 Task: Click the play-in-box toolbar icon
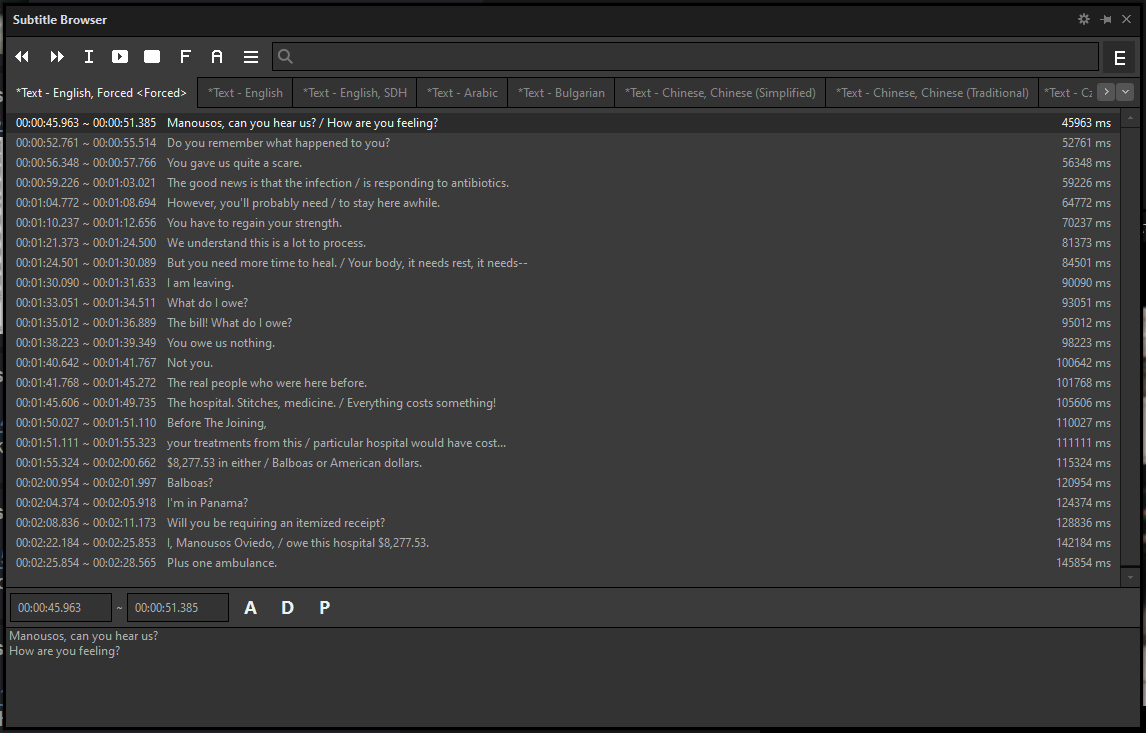(120, 57)
